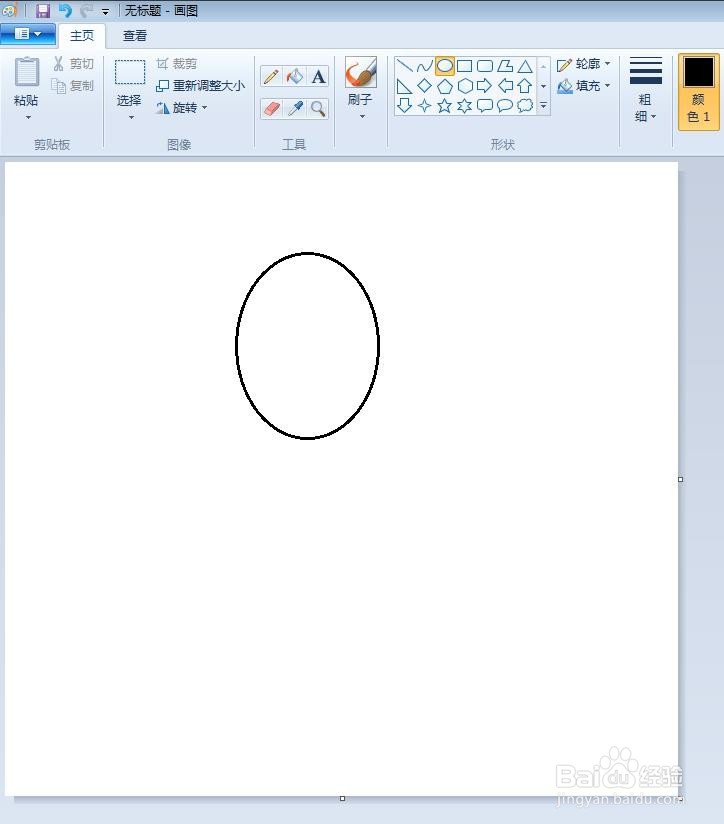Open the Customize Quick Access Toolbar dropdown
724x824 pixels.
[106, 11]
